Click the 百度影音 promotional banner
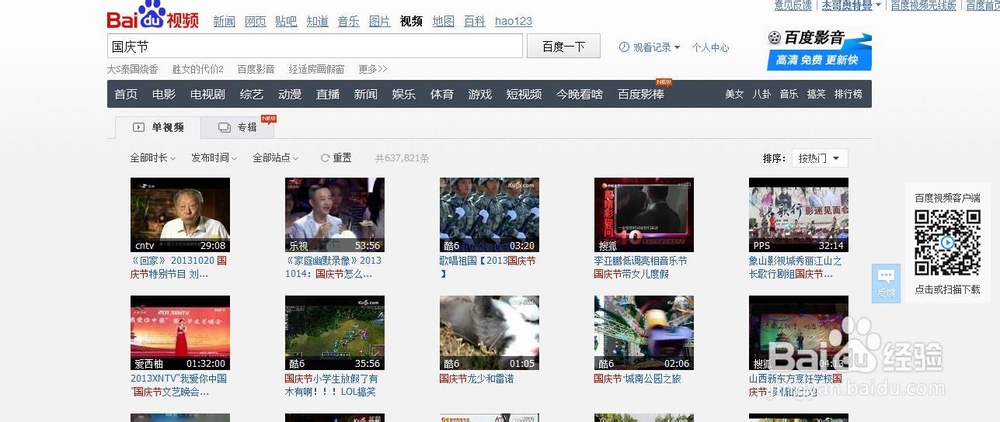Viewport: 1000px width, 422px height. [x=819, y=48]
